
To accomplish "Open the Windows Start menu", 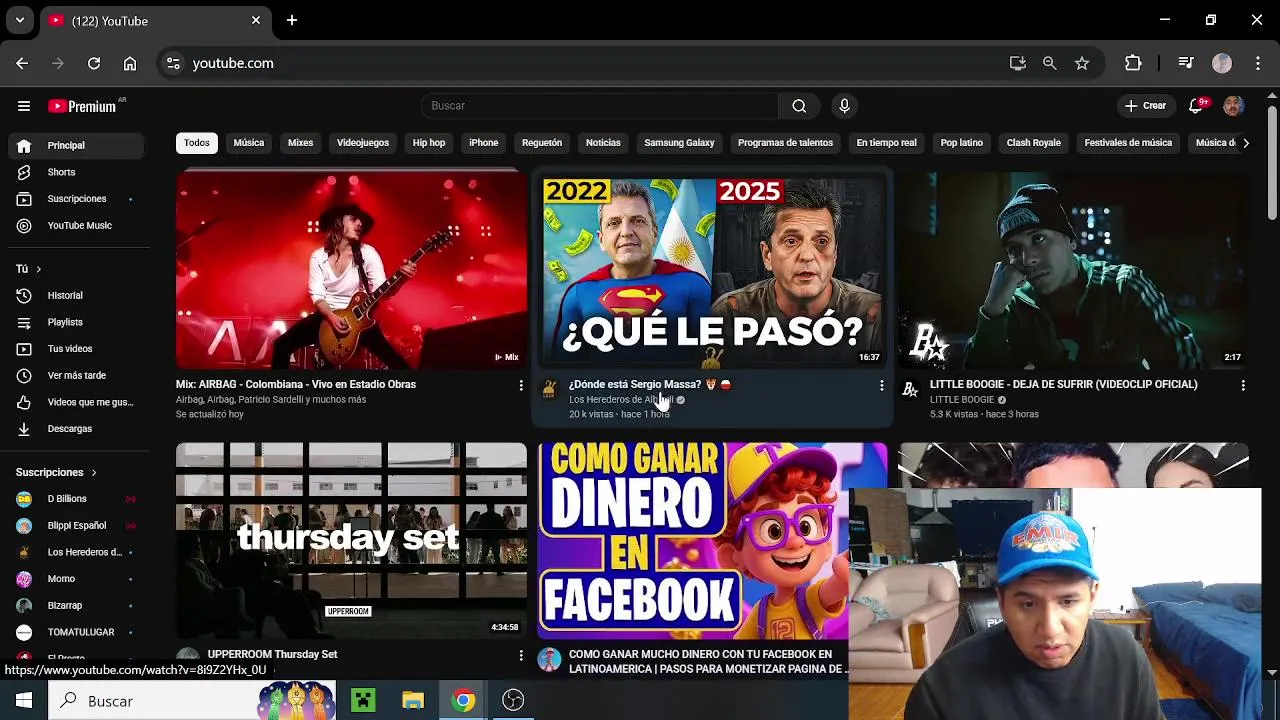I will 24,701.
